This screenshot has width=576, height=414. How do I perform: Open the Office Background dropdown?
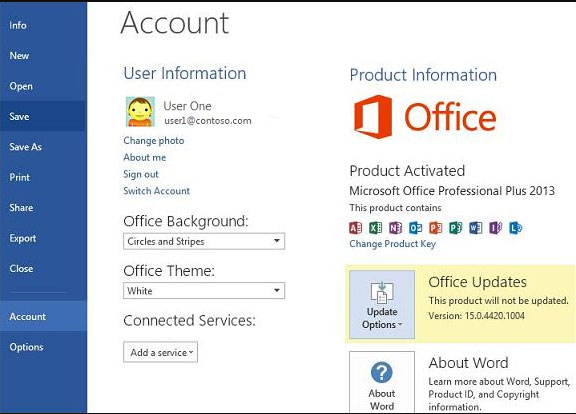click(x=204, y=241)
